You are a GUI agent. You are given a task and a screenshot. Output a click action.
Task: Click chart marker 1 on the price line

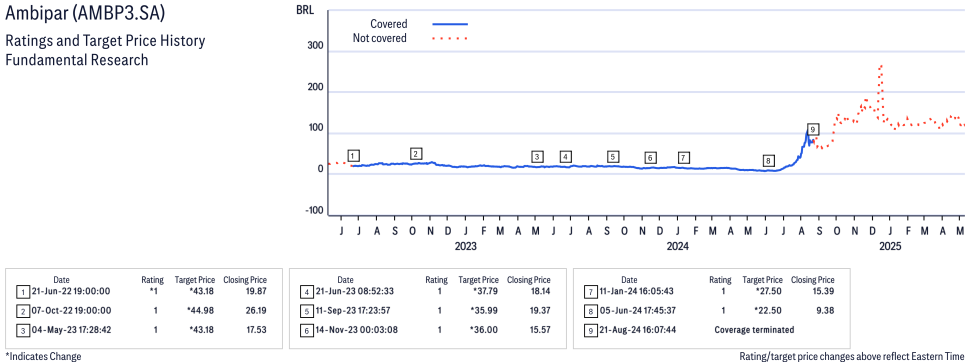[354, 155]
